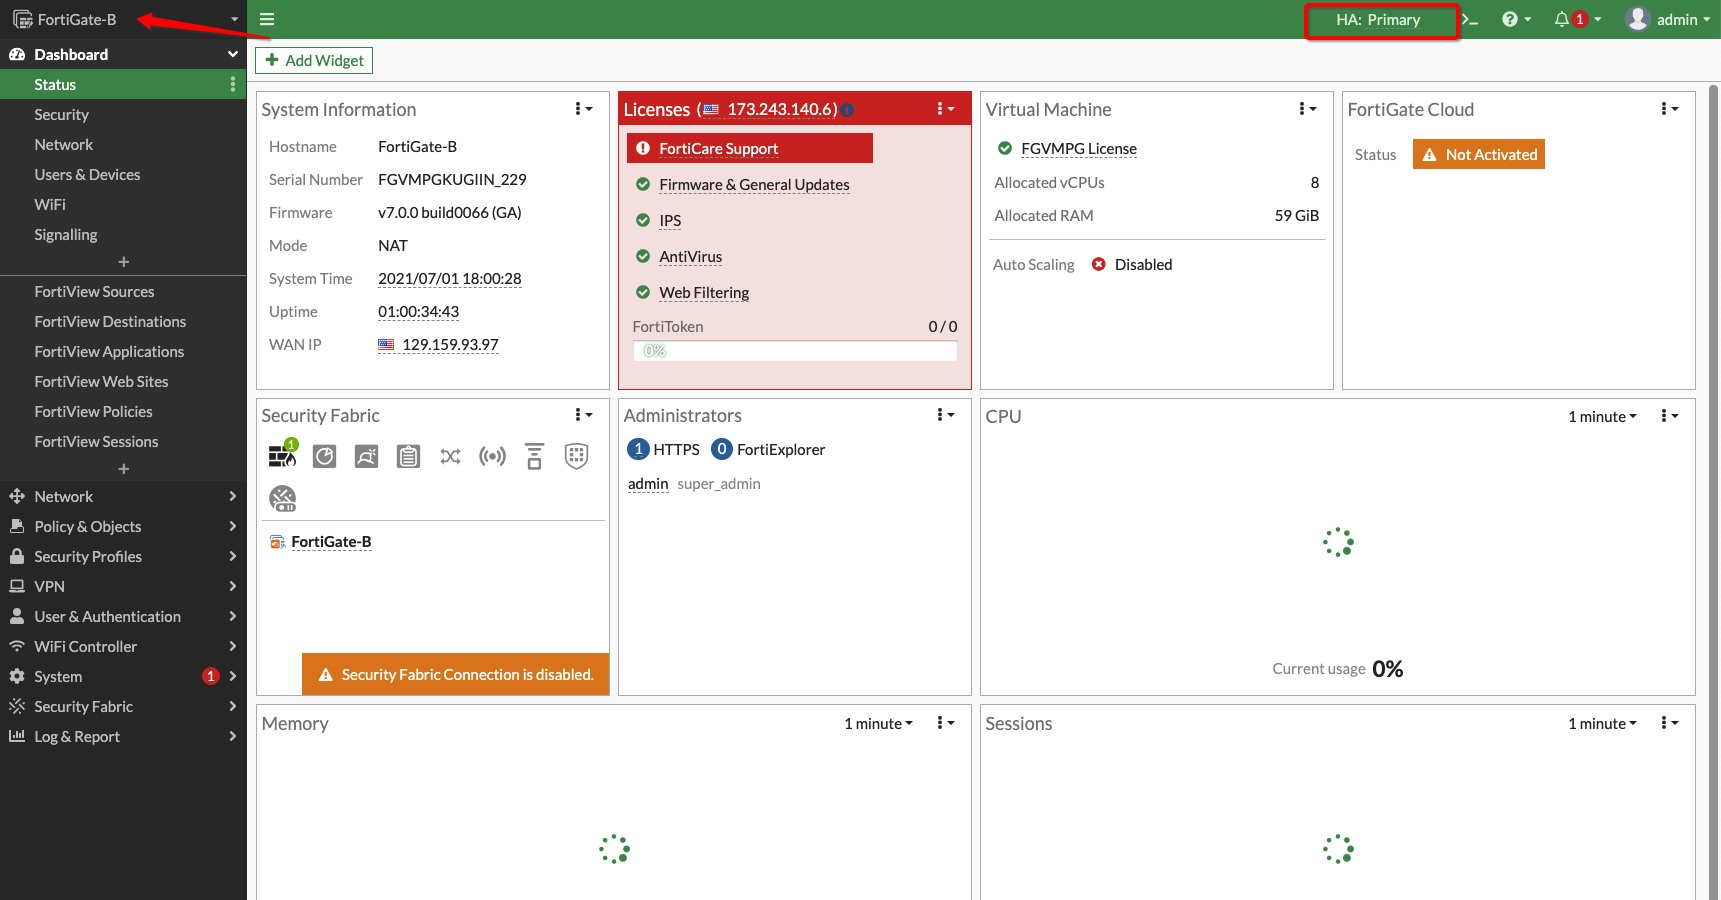Click the HA: Primary status
This screenshot has width=1721, height=900.
[x=1378, y=20]
